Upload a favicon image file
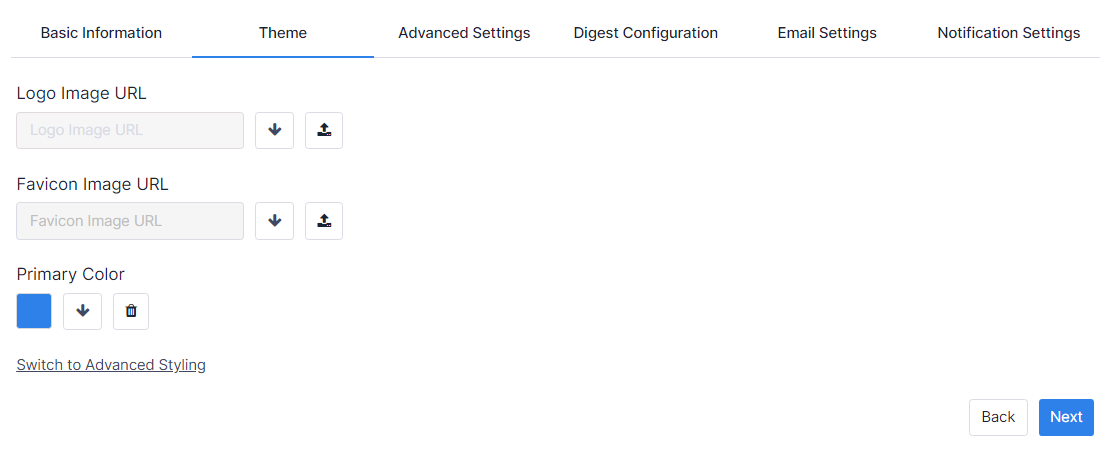The height and width of the screenshot is (459, 1110). tap(324, 221)
